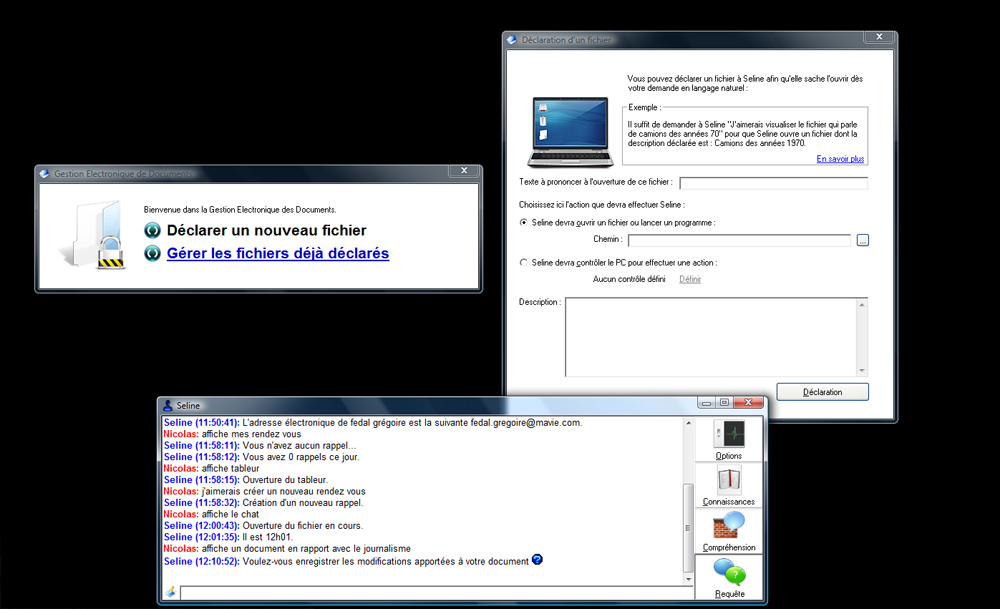Click into the Chemin path field
The width and height of the screenshot is (1000, 609).
739,240
